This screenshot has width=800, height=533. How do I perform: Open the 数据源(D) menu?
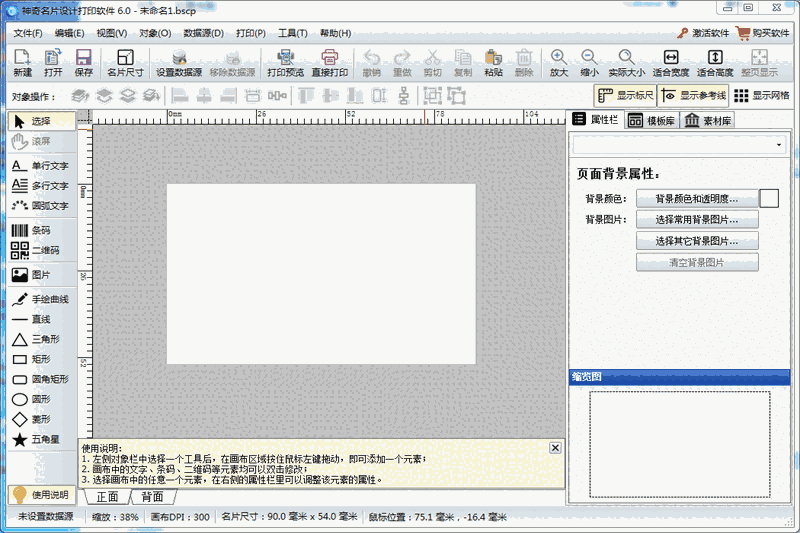point(204,33)
